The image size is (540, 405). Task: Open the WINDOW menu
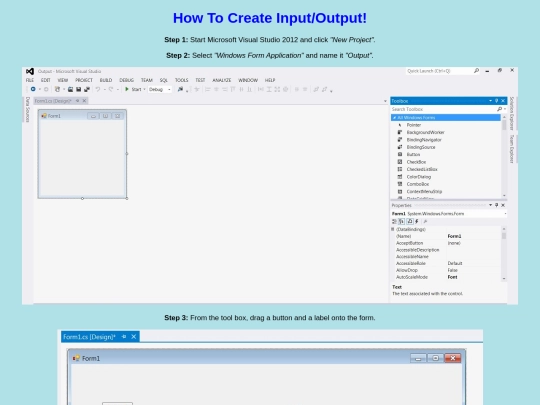[248, 80]
